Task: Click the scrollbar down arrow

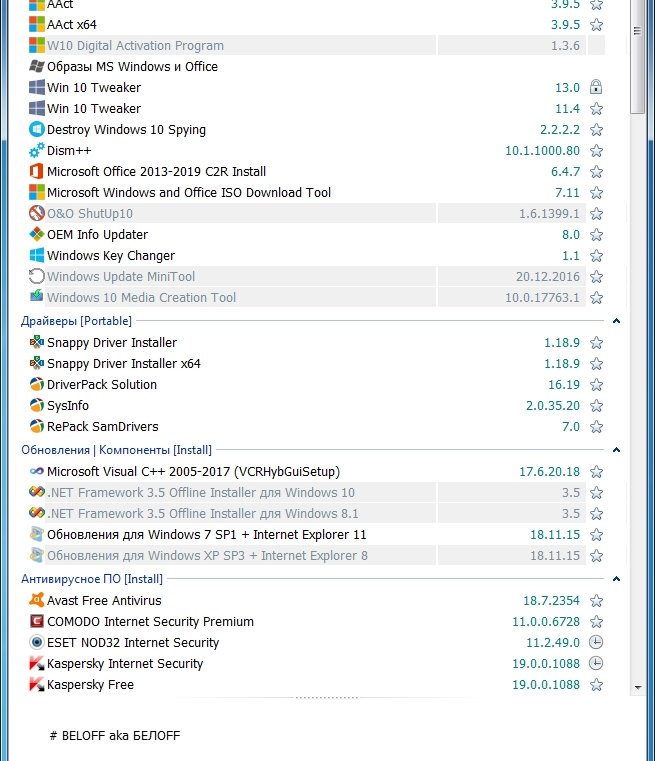Action: click(x=638, y=687)
